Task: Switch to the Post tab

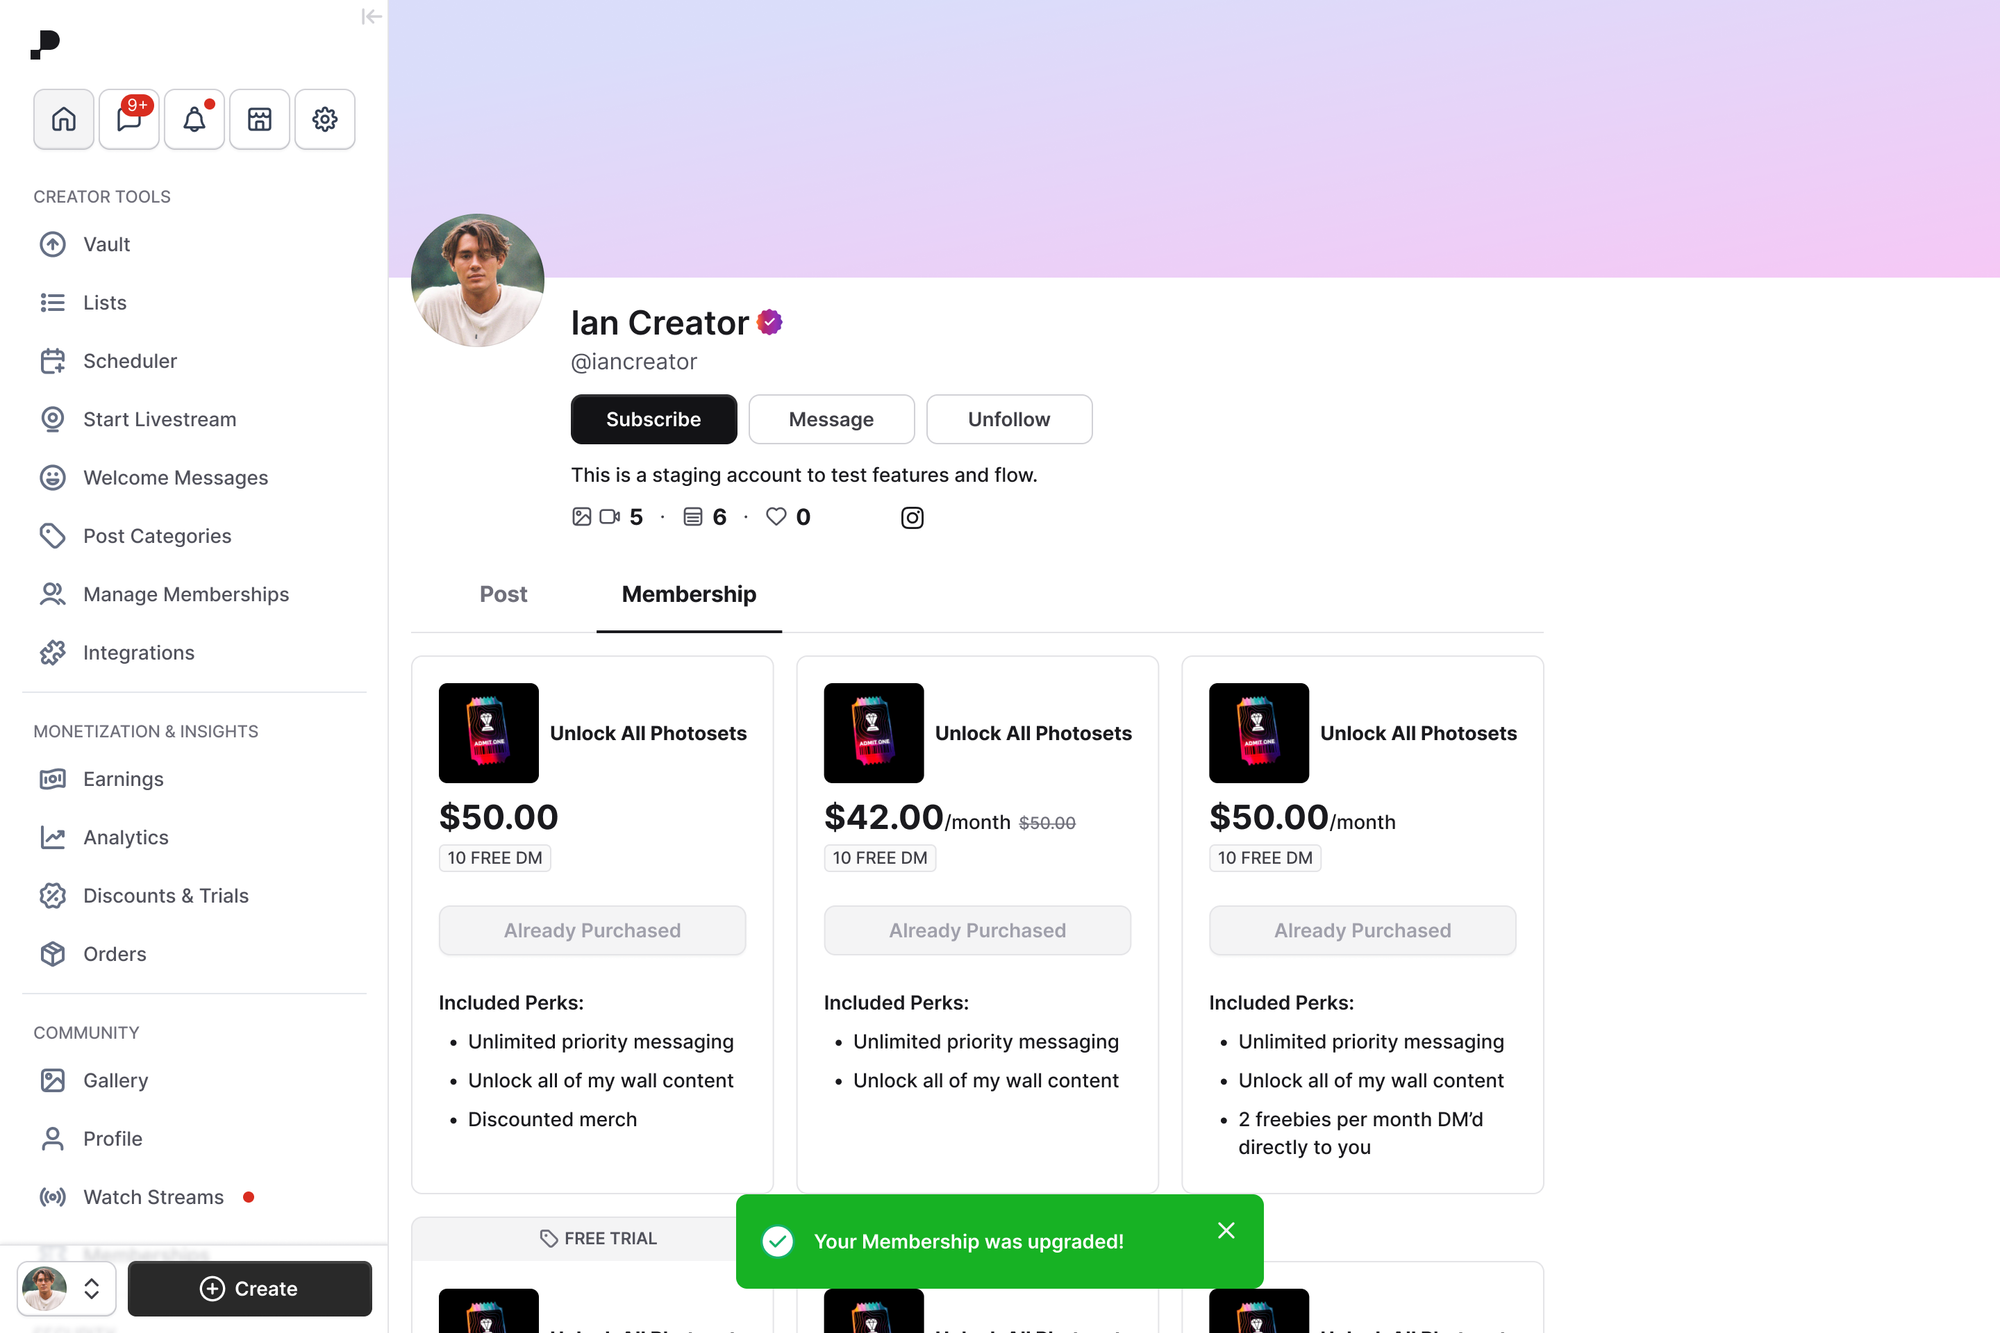Action: (x=503, y=594)
